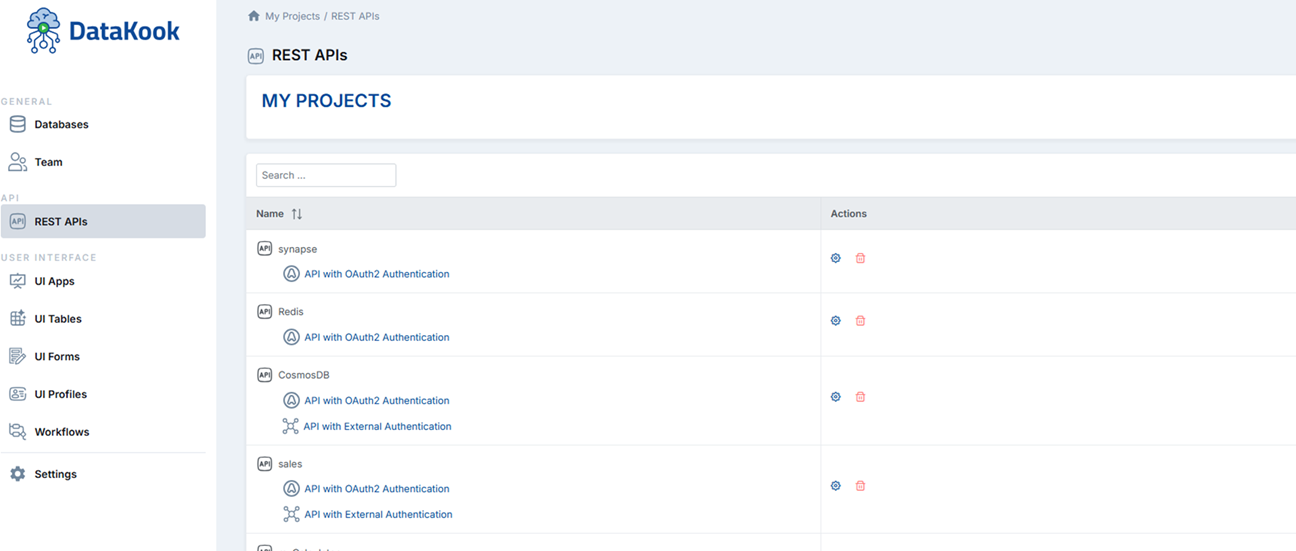Click External Authentication node icon under sales

coord(291,514)
